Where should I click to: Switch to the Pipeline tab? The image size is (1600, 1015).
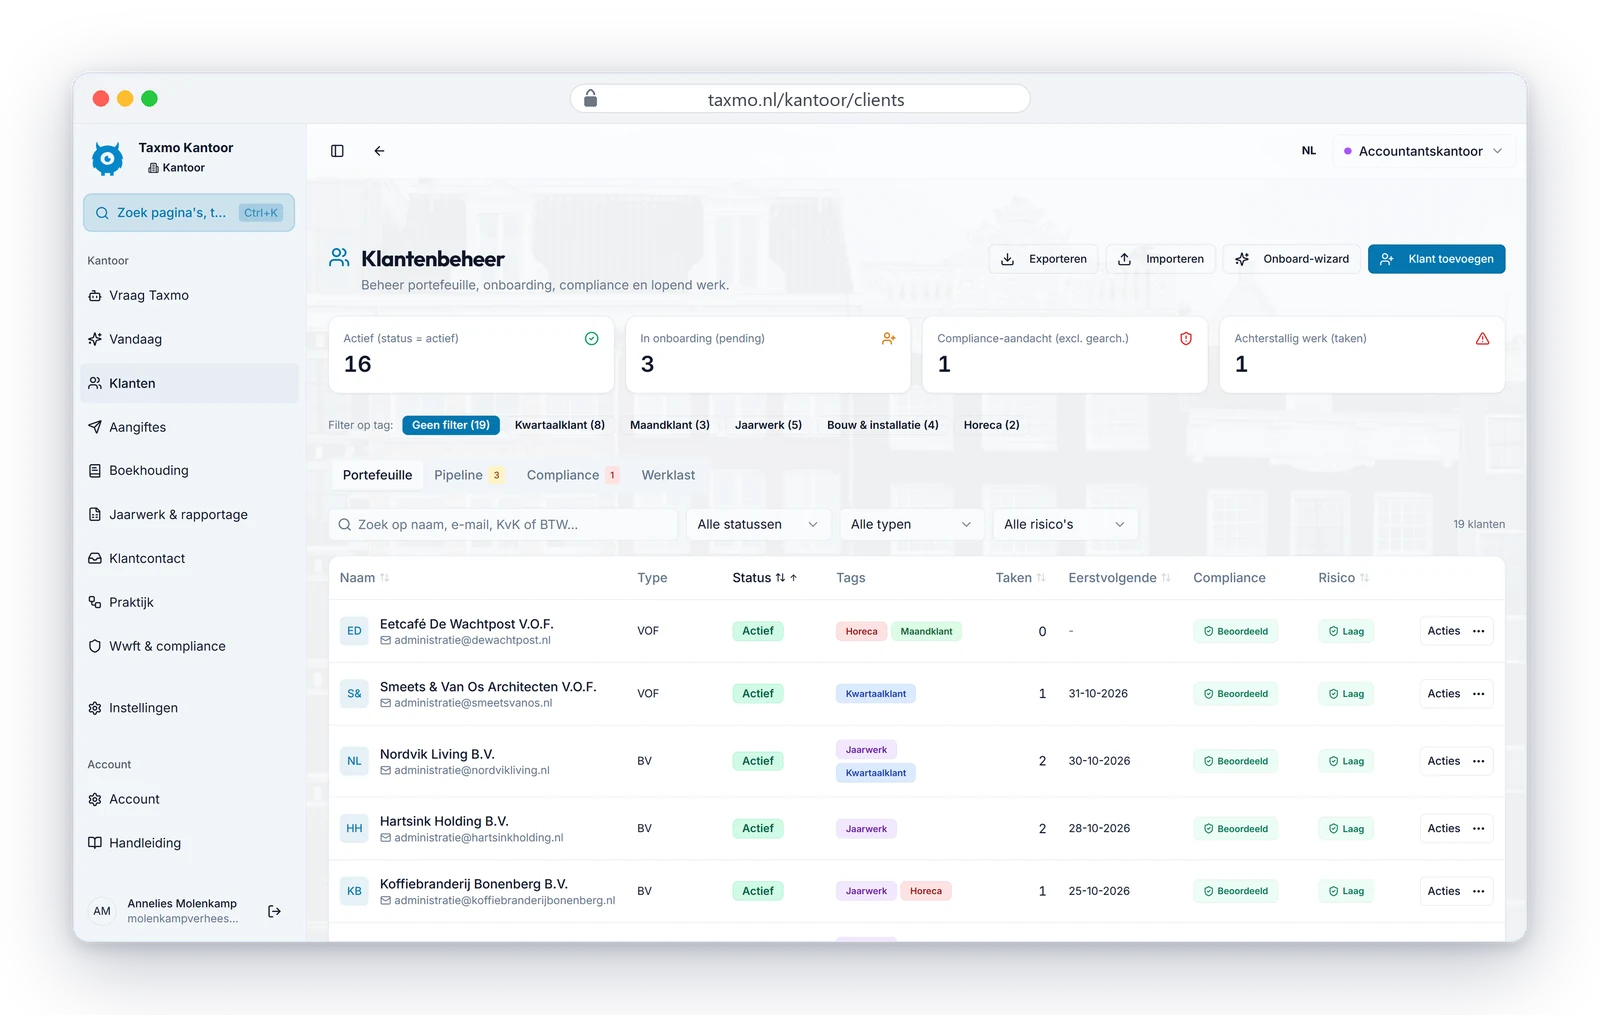click(x=468, y=475)
